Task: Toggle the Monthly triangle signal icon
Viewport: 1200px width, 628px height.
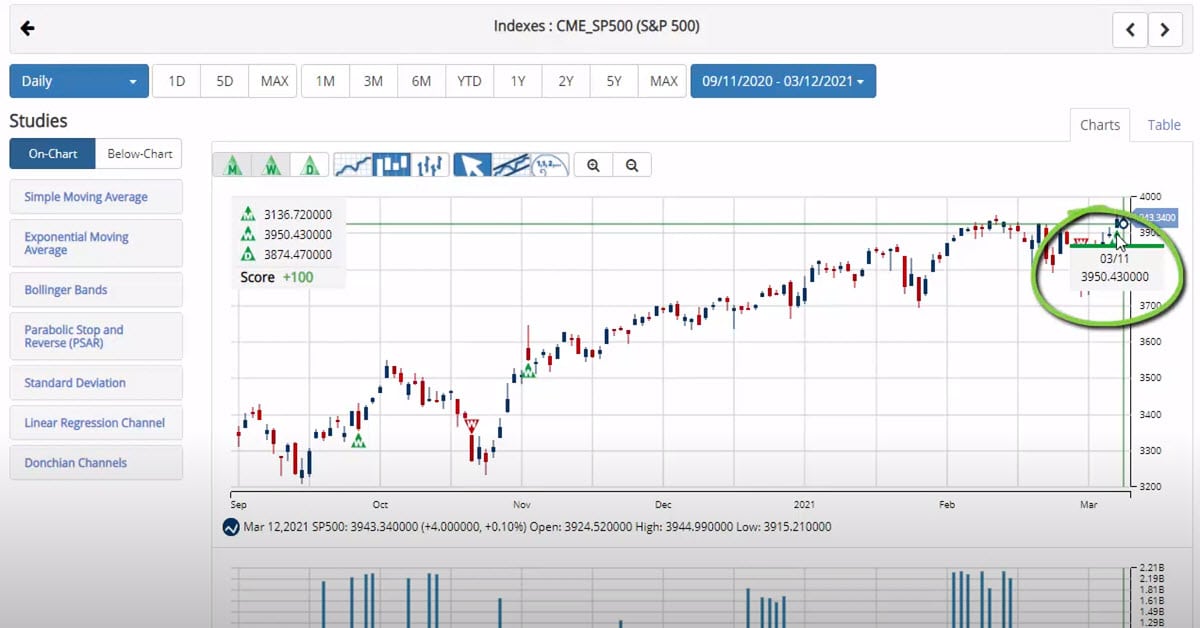Action: coord(233,165)
